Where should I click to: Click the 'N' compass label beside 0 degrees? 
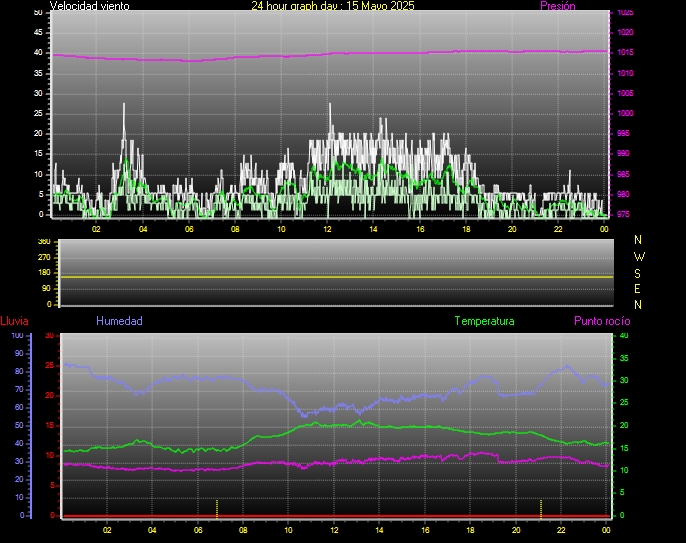pos(638,305)
